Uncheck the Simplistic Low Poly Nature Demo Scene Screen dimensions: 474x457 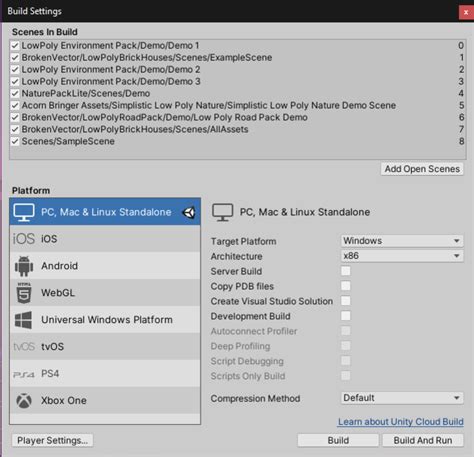pos(15,105)
